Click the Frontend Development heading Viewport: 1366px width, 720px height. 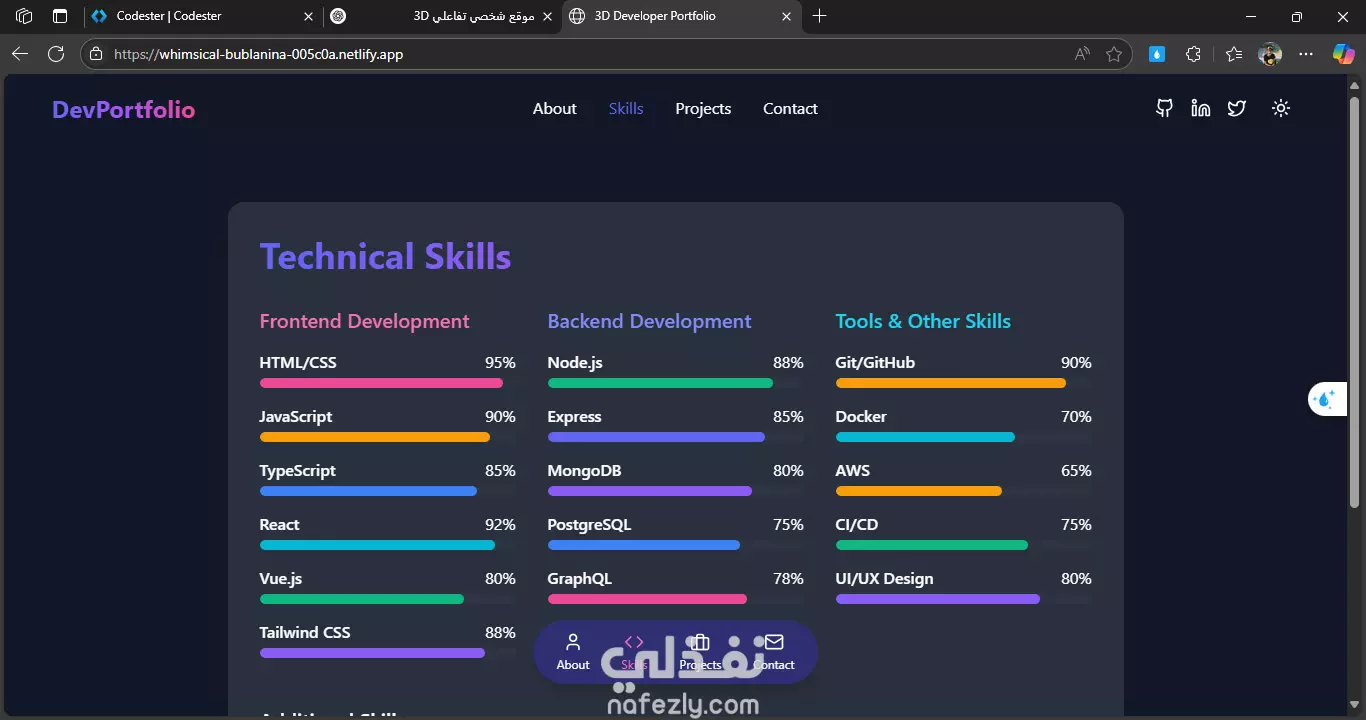tap(364, 321)
